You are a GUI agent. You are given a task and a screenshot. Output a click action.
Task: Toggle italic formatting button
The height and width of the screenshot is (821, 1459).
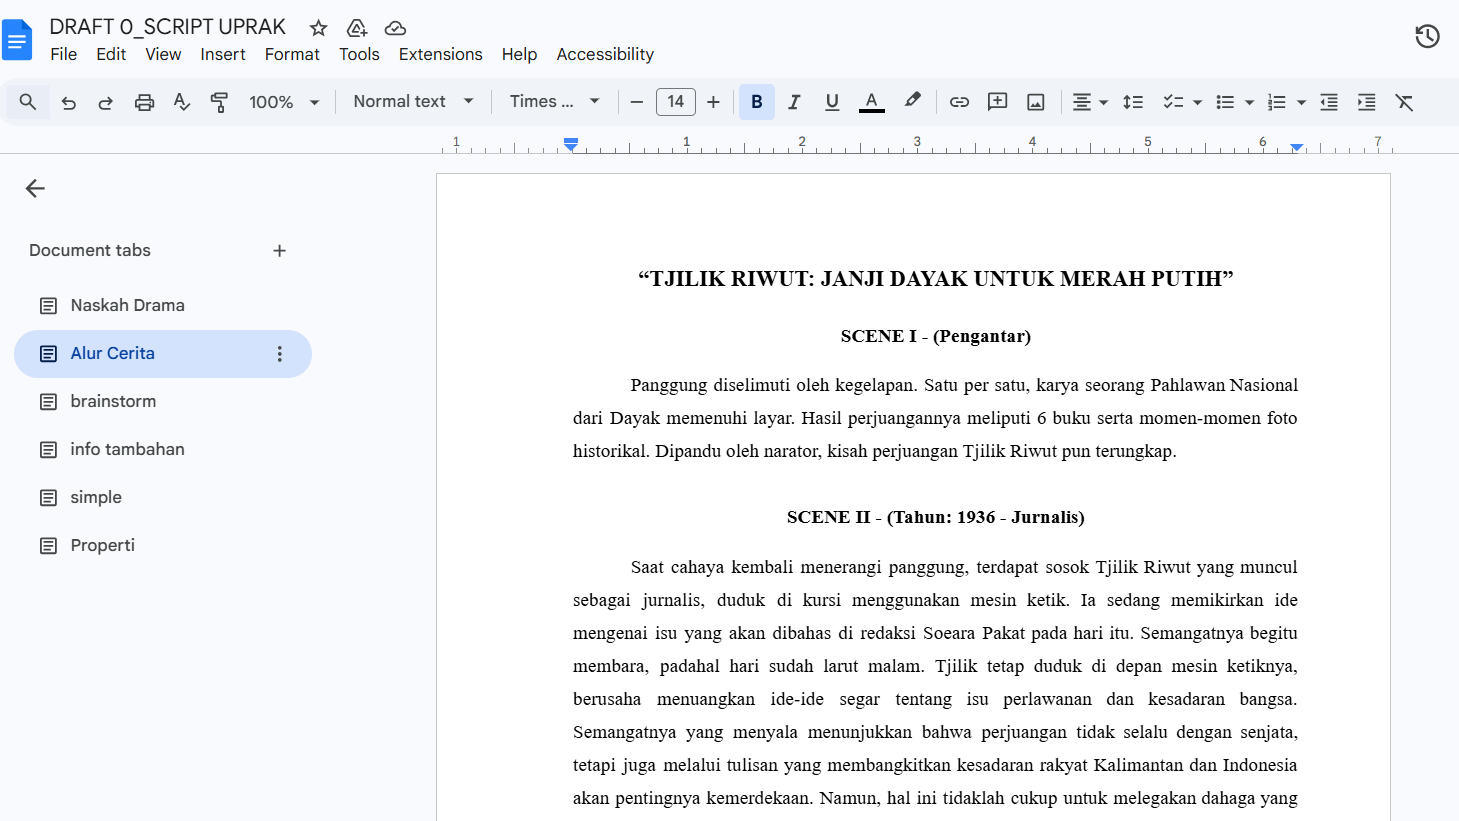click(794, 102)
